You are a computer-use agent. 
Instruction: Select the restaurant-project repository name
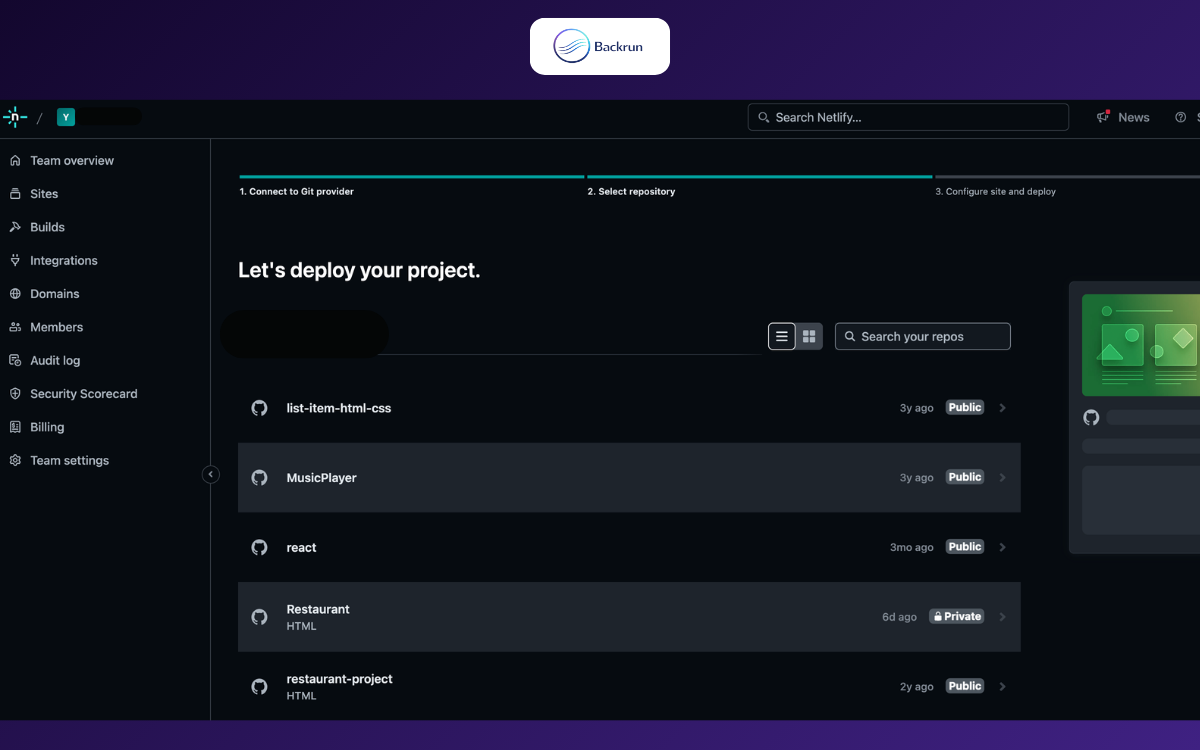(x=339, y=679)
